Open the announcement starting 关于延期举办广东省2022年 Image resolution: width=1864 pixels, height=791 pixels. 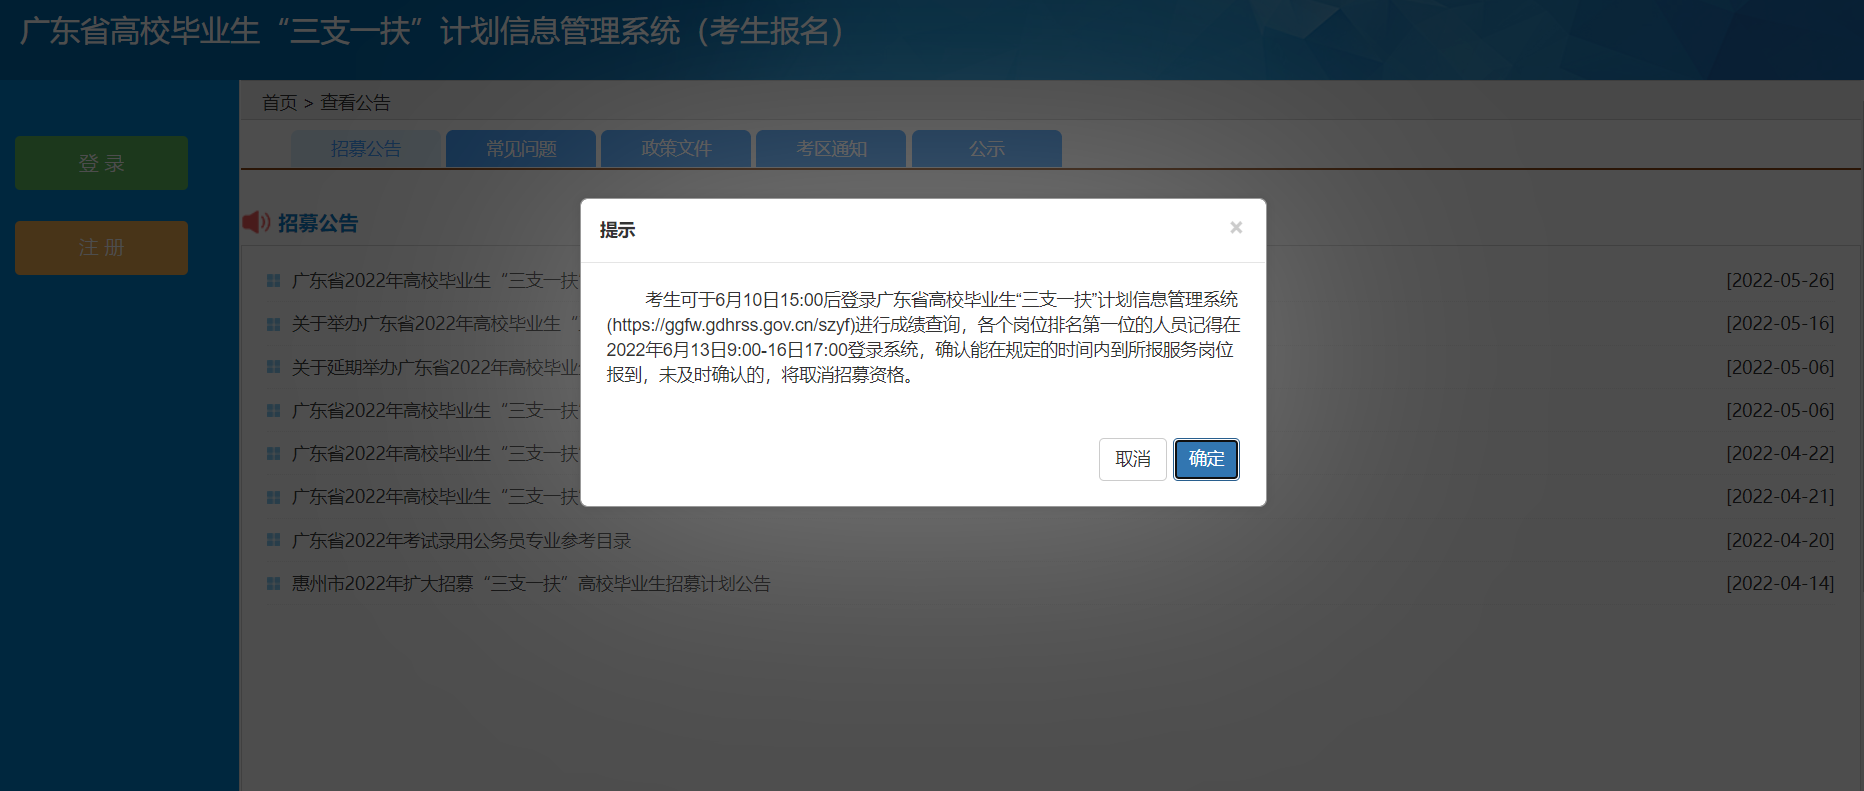435,368
